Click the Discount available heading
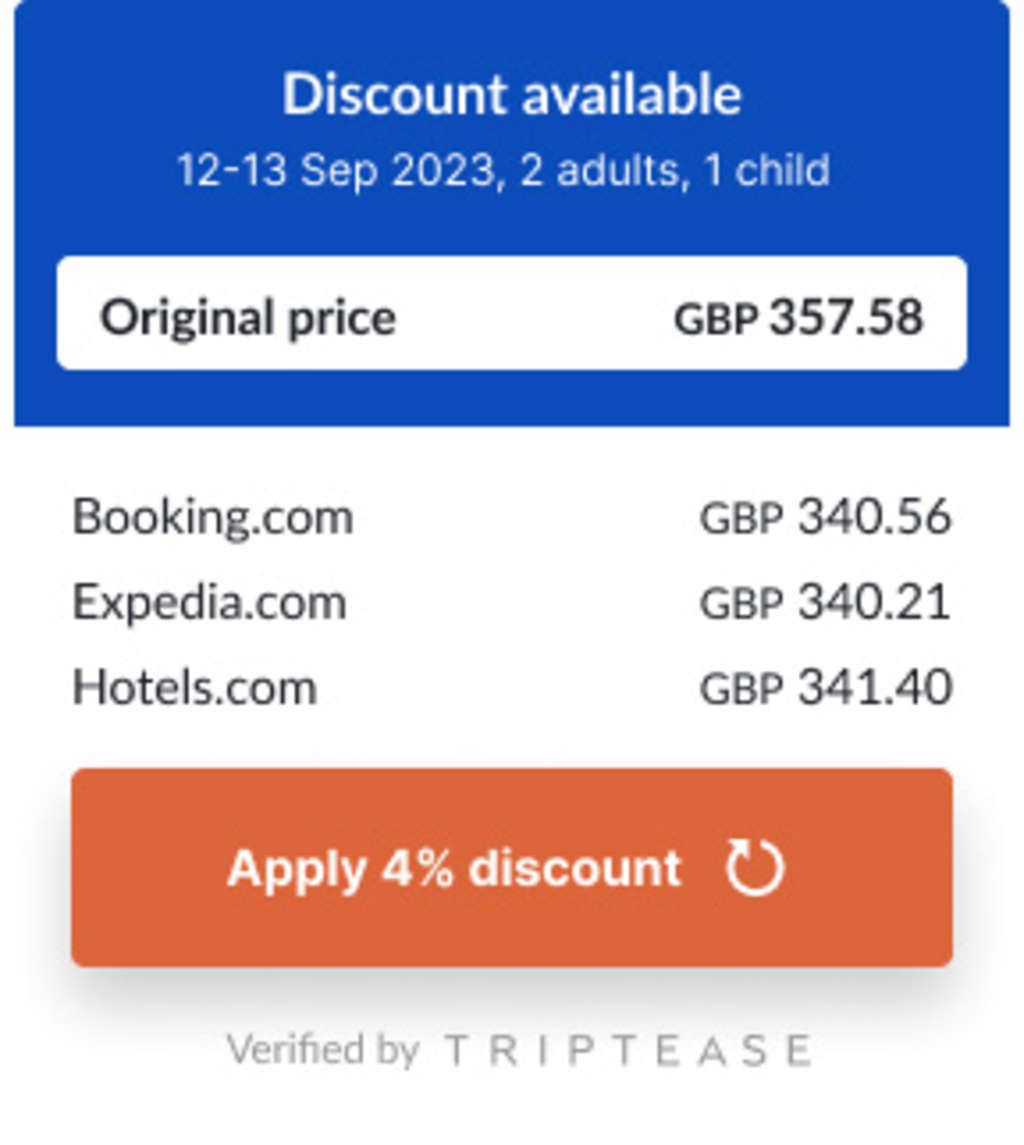The image size is (1024, 1145). coord(512,95)
